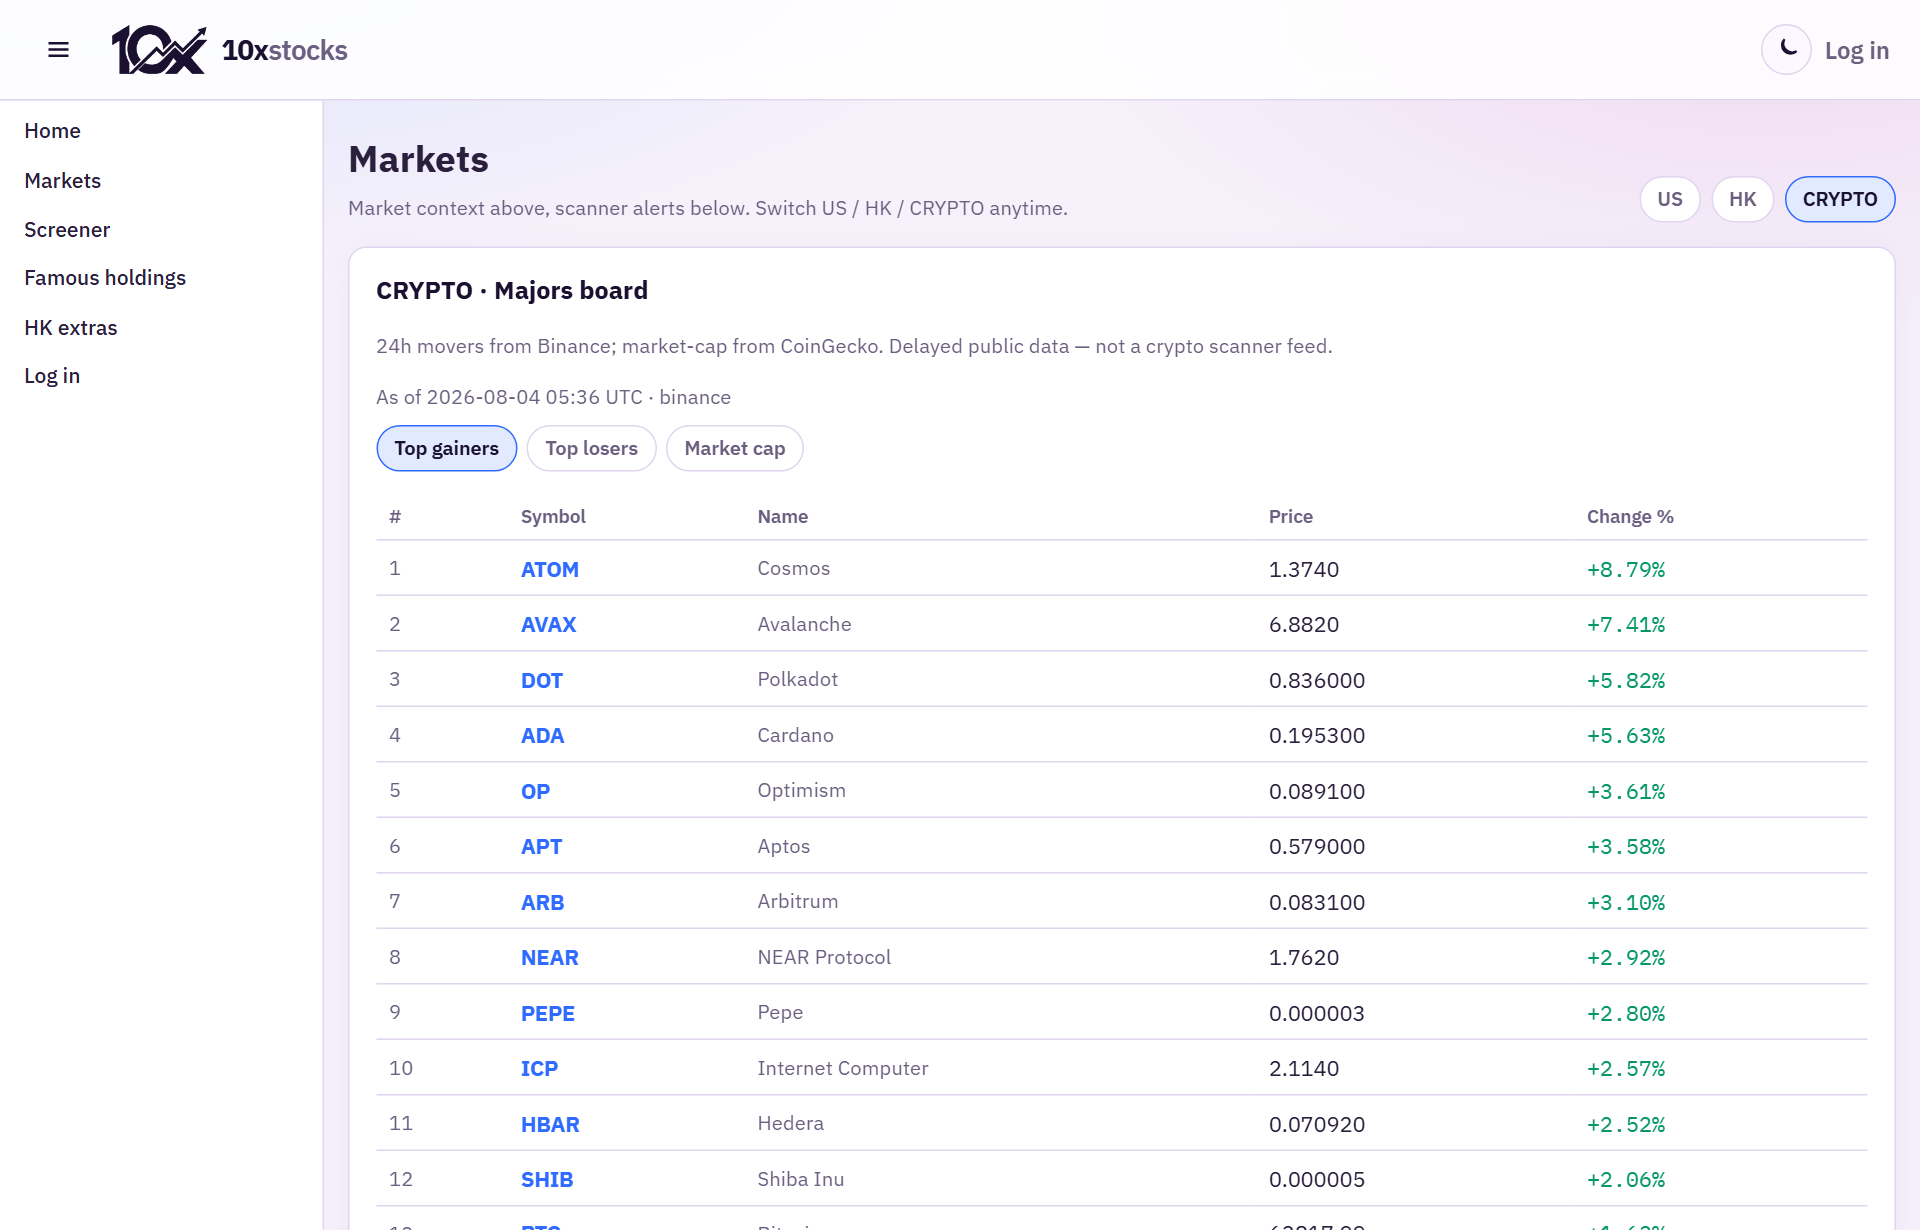
Task: Click the price 2.1140
Action: (x=1304, y=1069)
